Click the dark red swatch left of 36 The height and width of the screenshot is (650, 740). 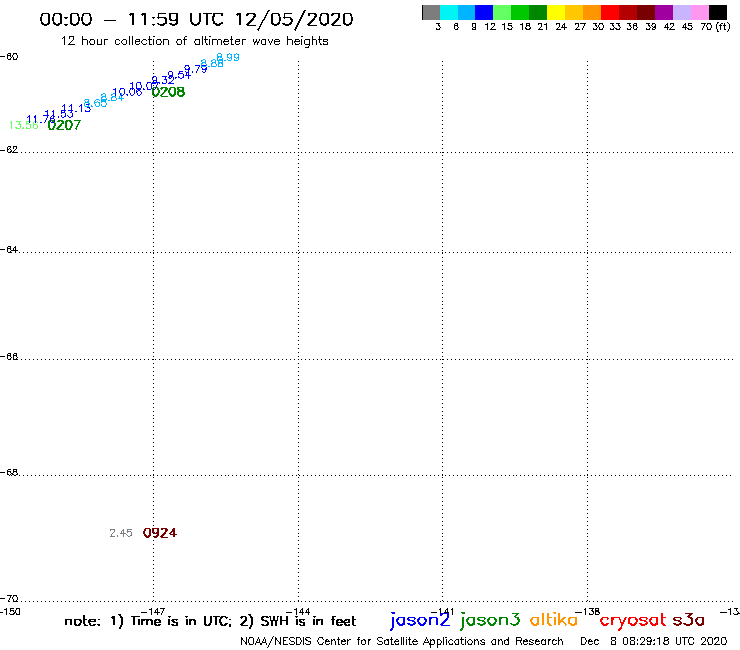628,13
